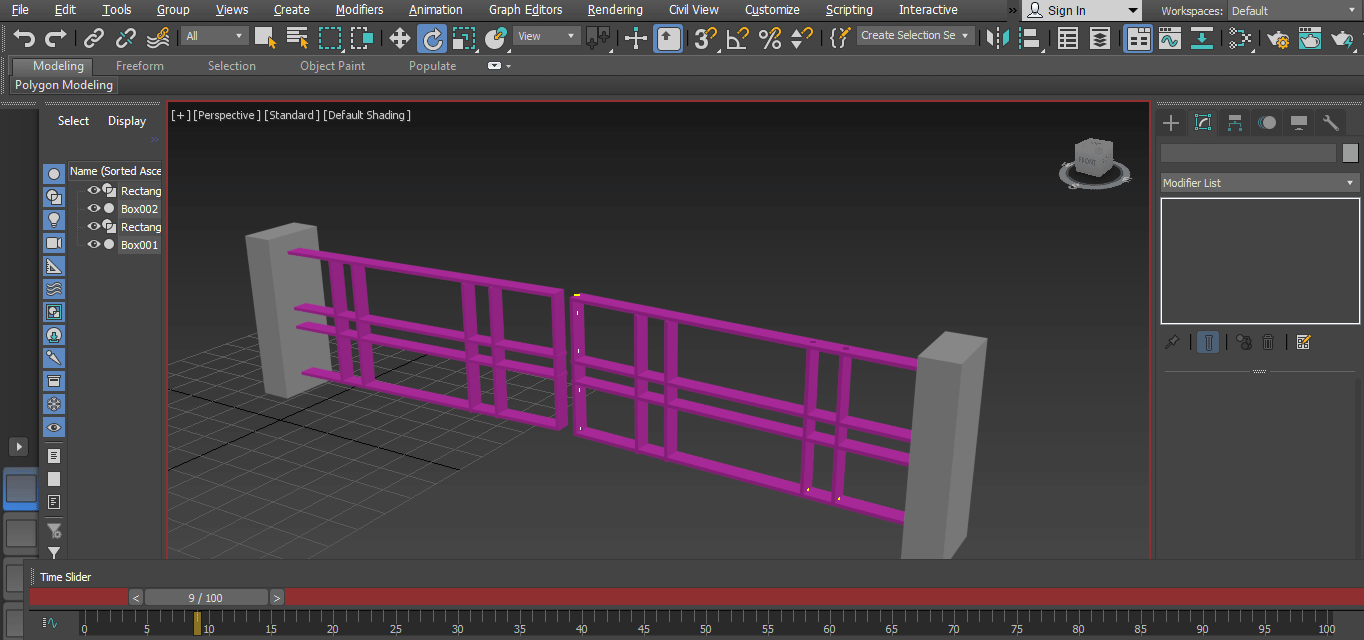
Task: Click the Align tool icon
Action: 1029,38
